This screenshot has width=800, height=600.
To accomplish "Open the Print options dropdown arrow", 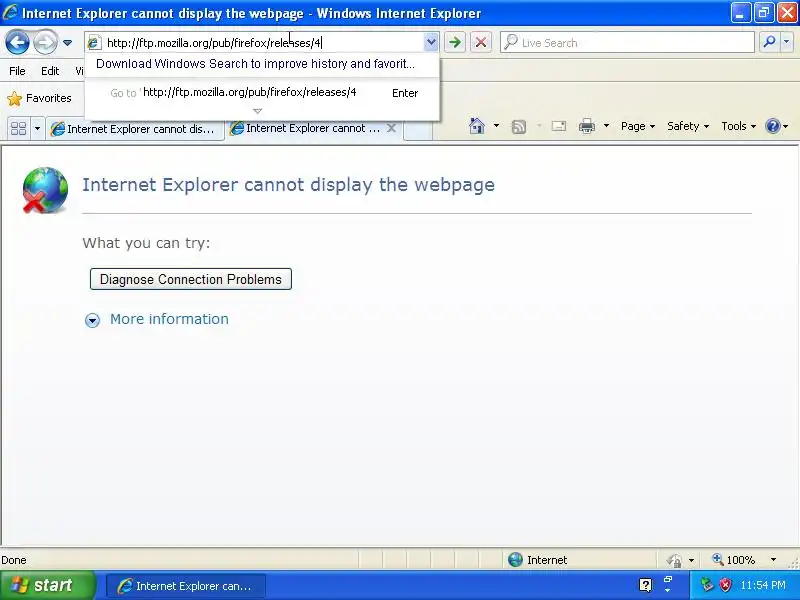I will point(606,126).
